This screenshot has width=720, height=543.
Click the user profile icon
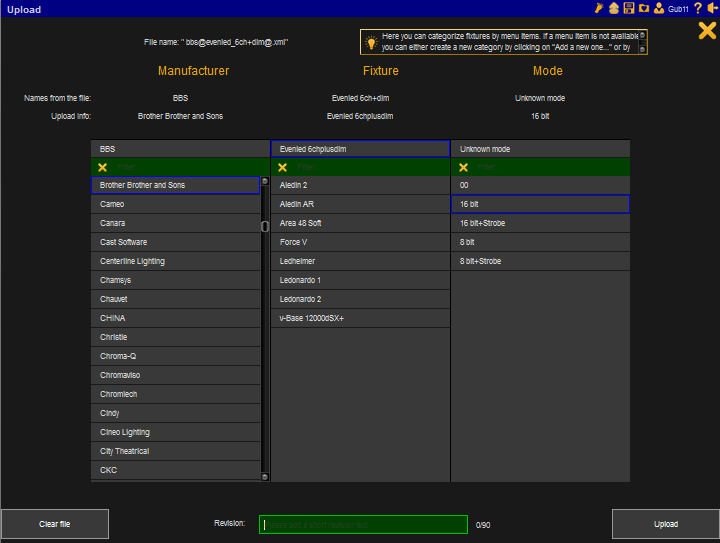(659, 8)
